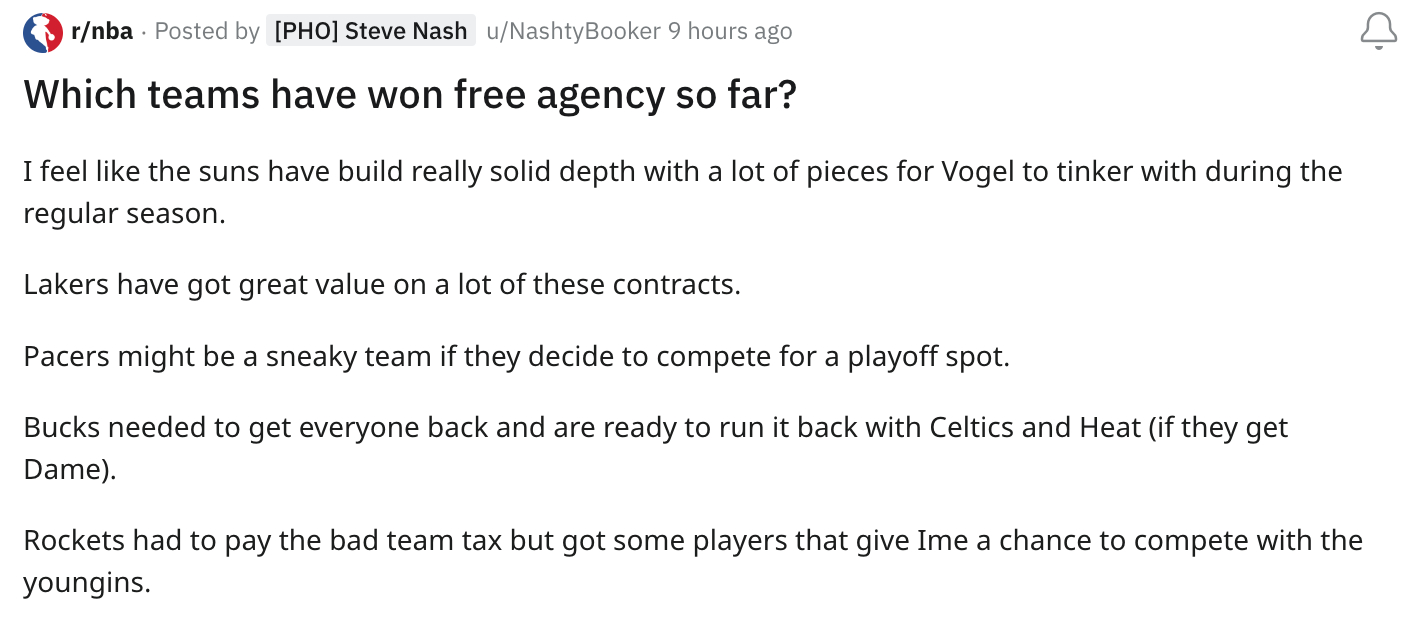The image size is (1405, 619).
Task: Open the r/nba subreddit link
Action: (101, 31)
